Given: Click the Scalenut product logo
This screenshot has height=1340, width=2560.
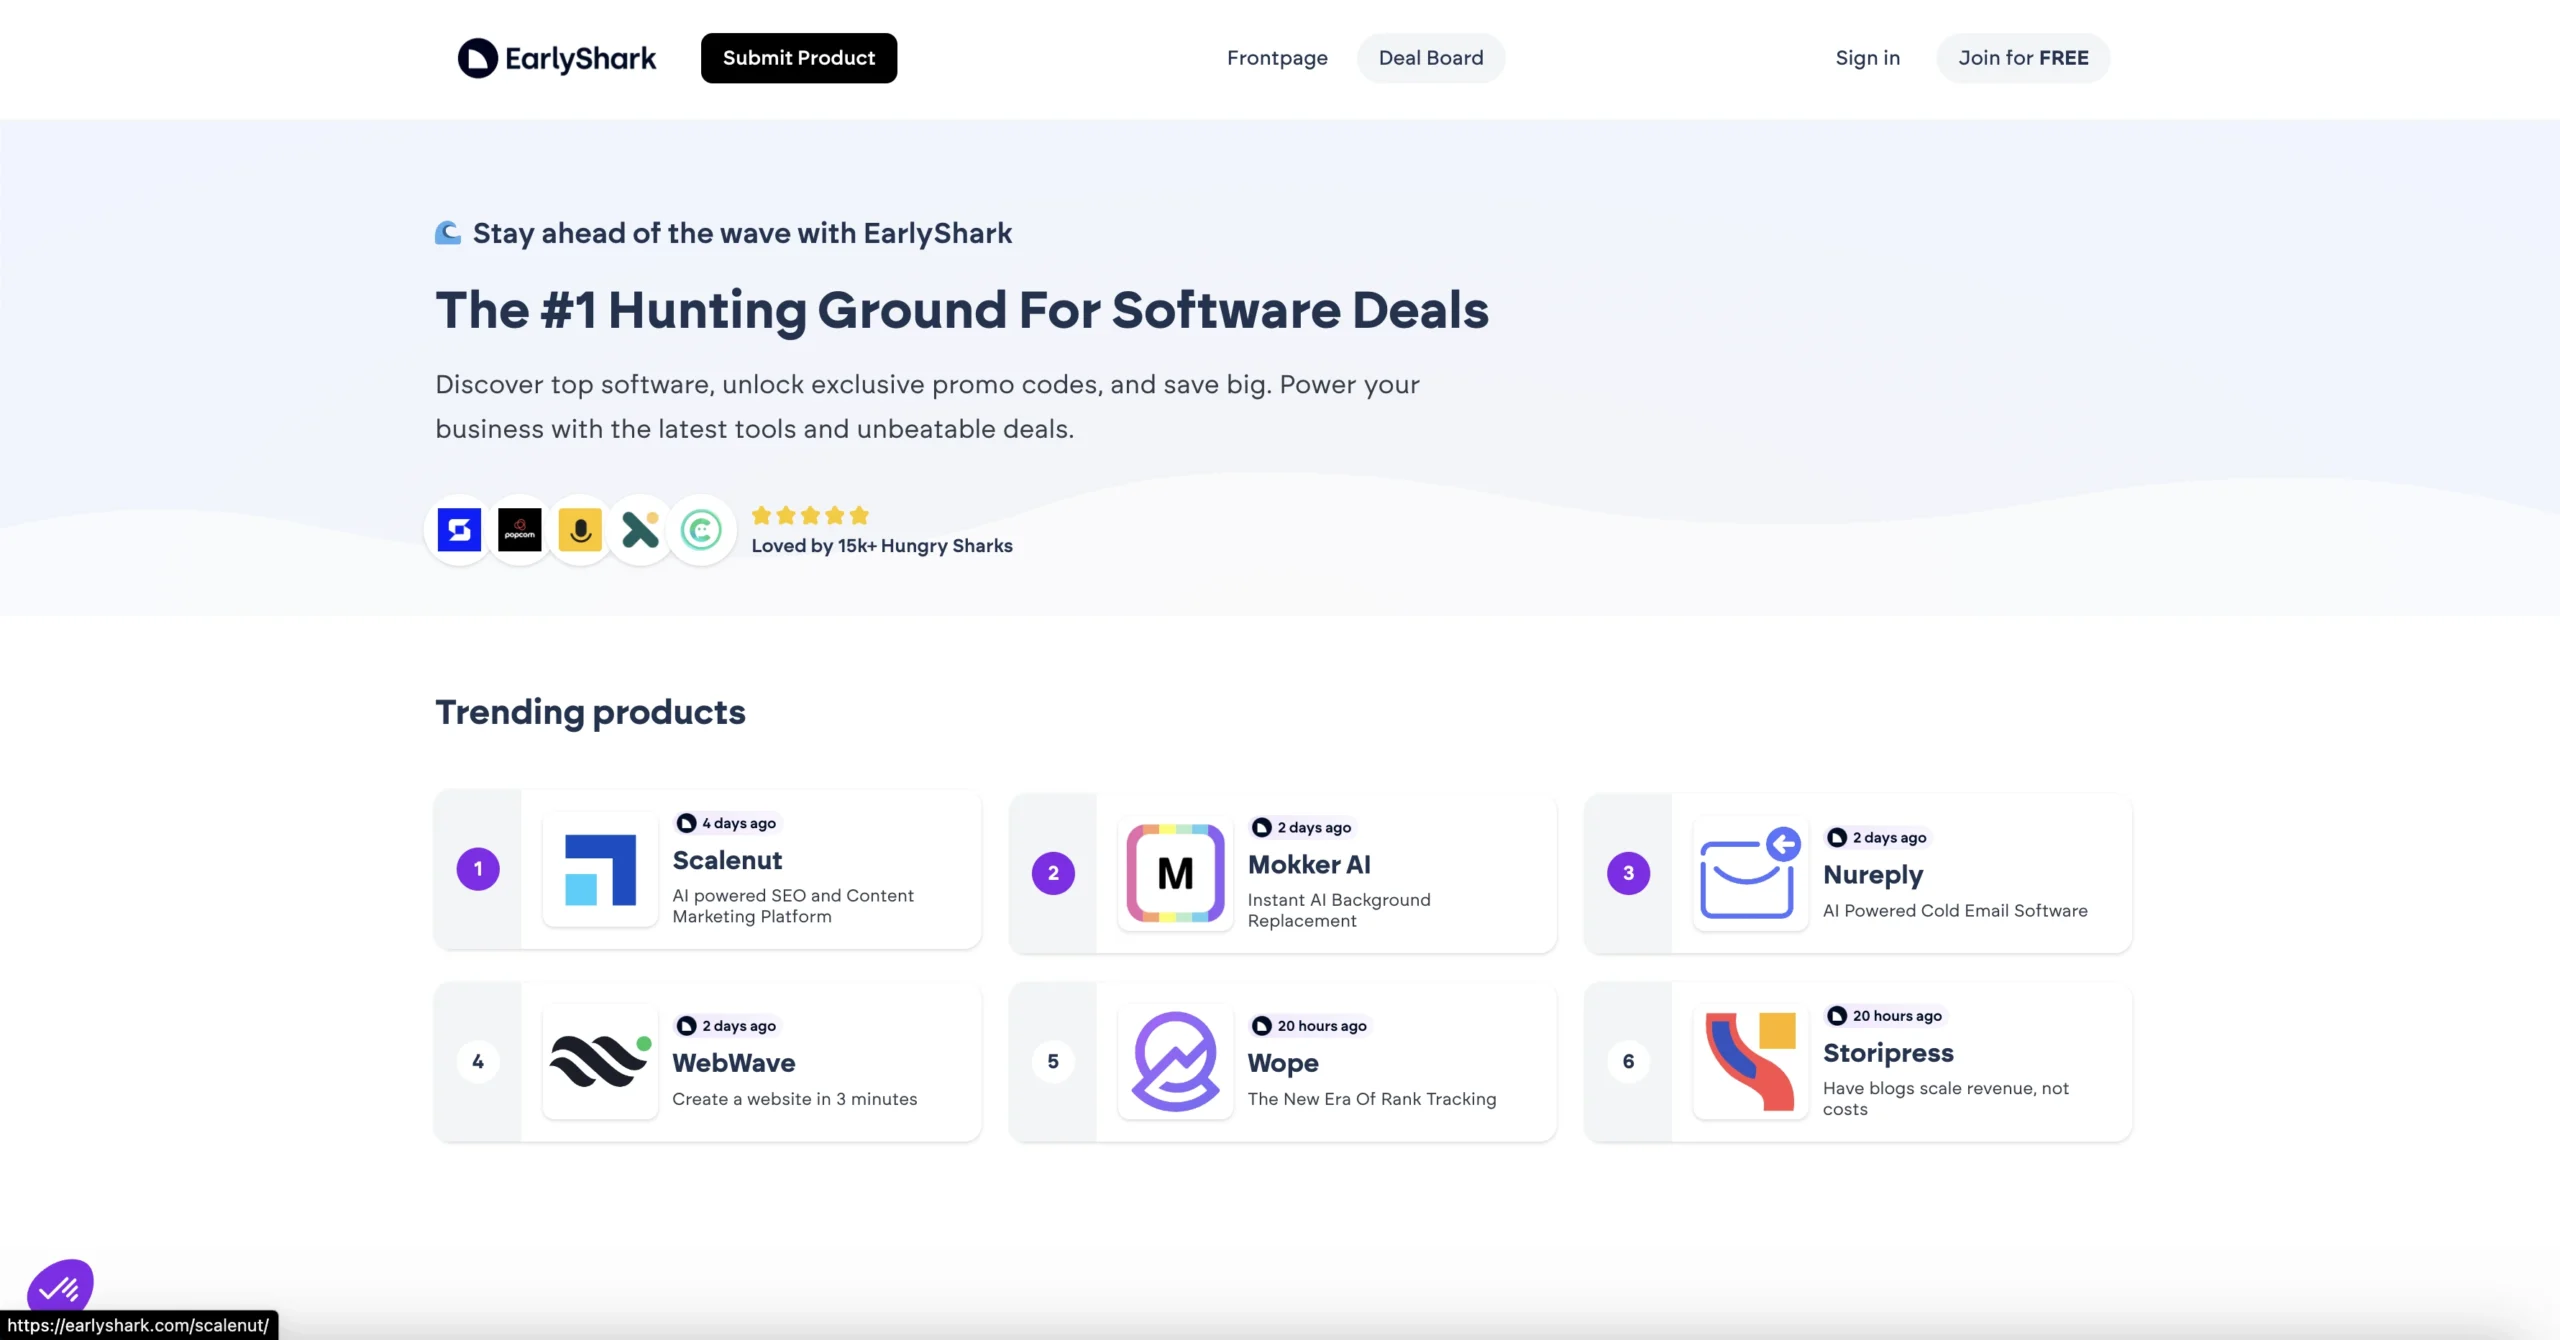Looking at the screenshot, I should pyautogui.click(x=600, y=869).
